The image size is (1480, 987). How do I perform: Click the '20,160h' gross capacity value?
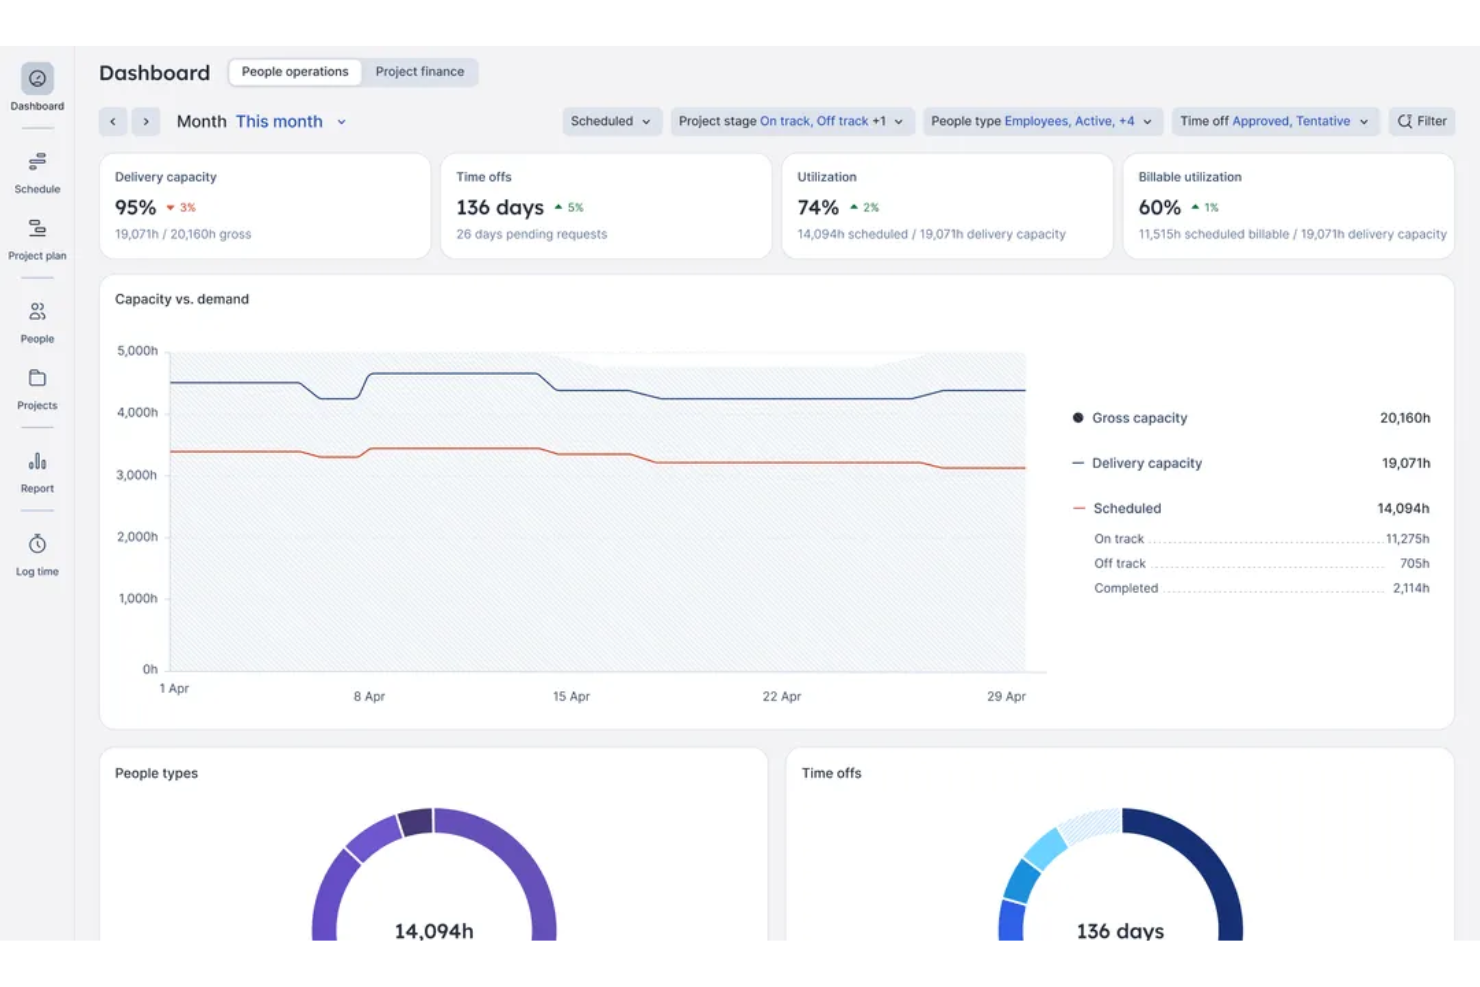click(x=1405, y=418)
